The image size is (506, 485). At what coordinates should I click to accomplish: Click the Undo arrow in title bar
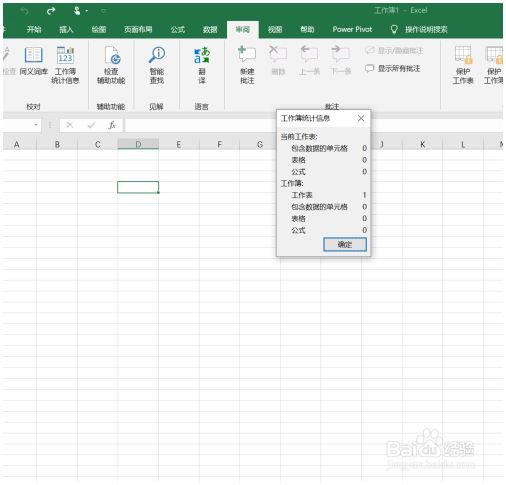pos(24,11)
